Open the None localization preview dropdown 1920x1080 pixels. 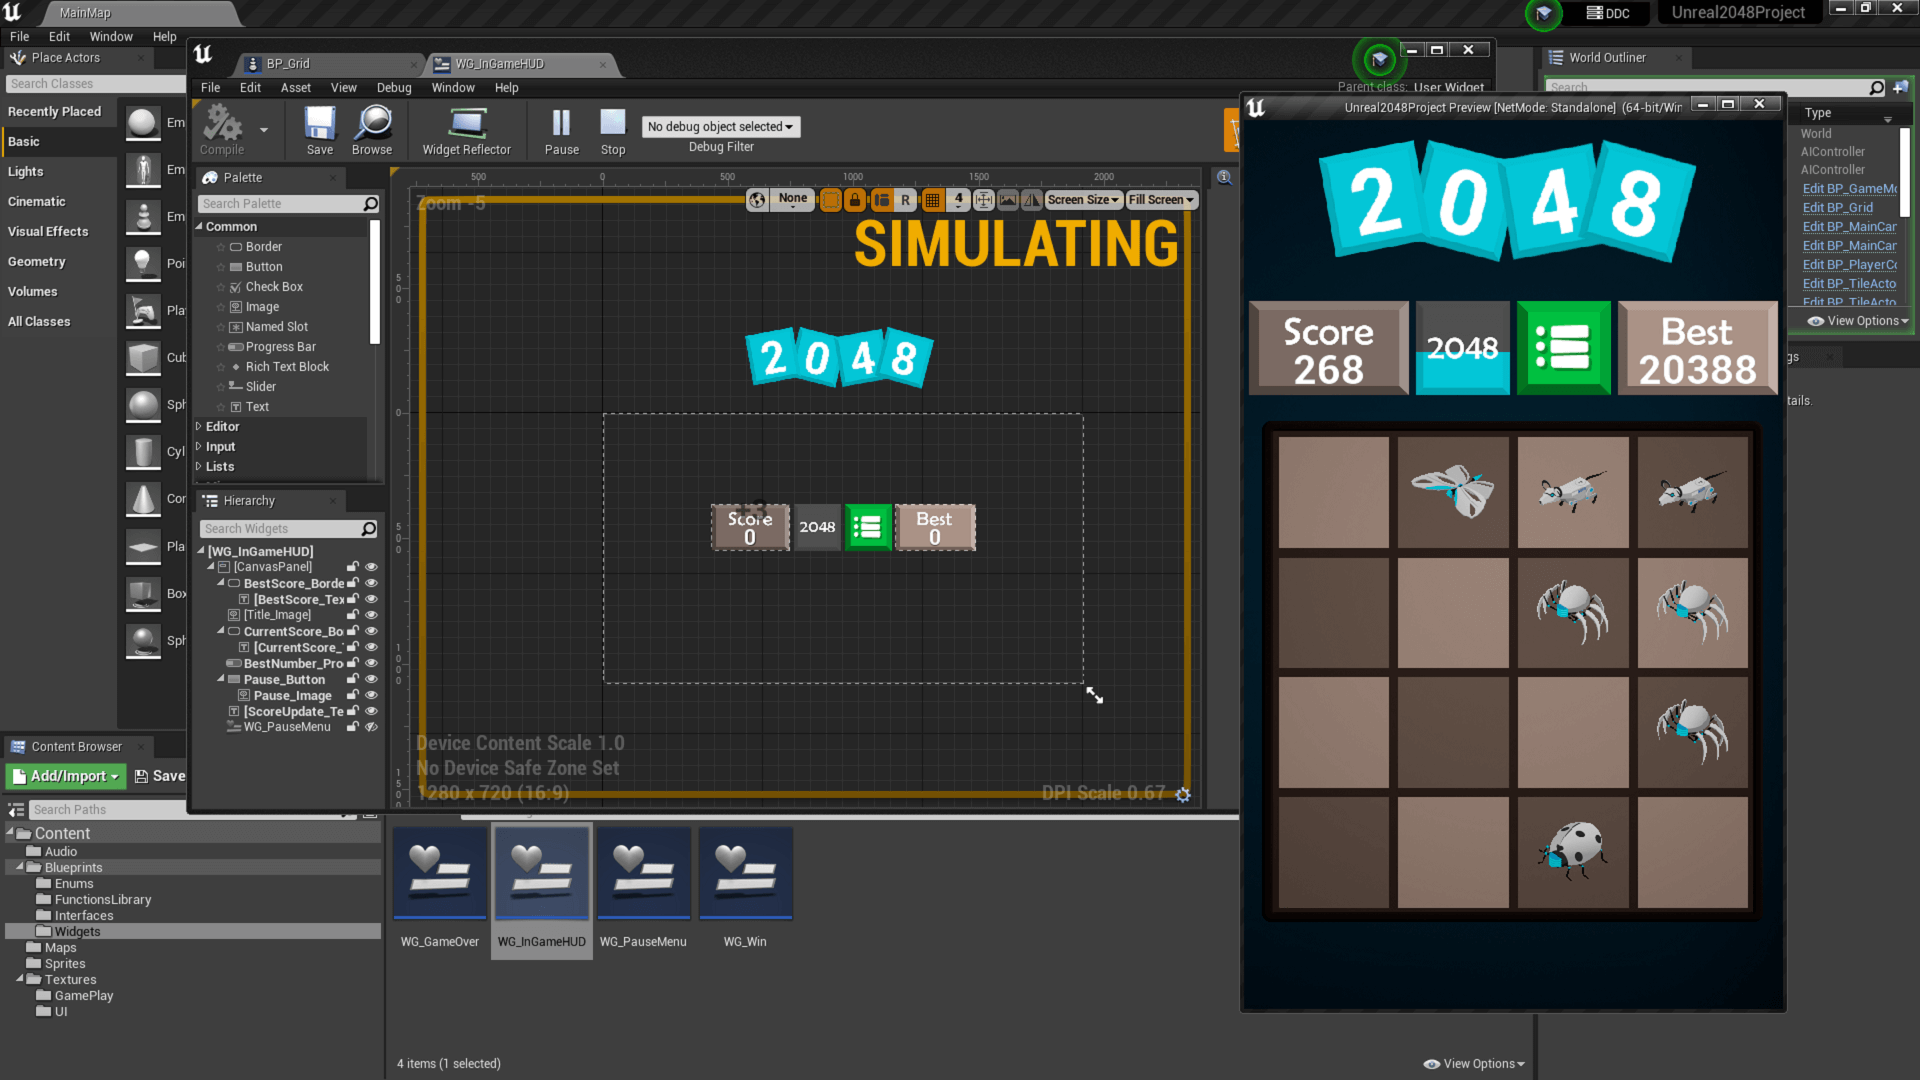[793, 199]
